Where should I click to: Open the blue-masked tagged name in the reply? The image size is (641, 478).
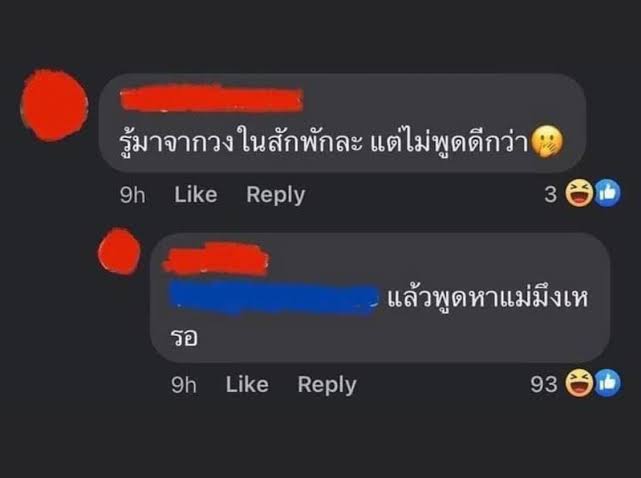(274, 298)
